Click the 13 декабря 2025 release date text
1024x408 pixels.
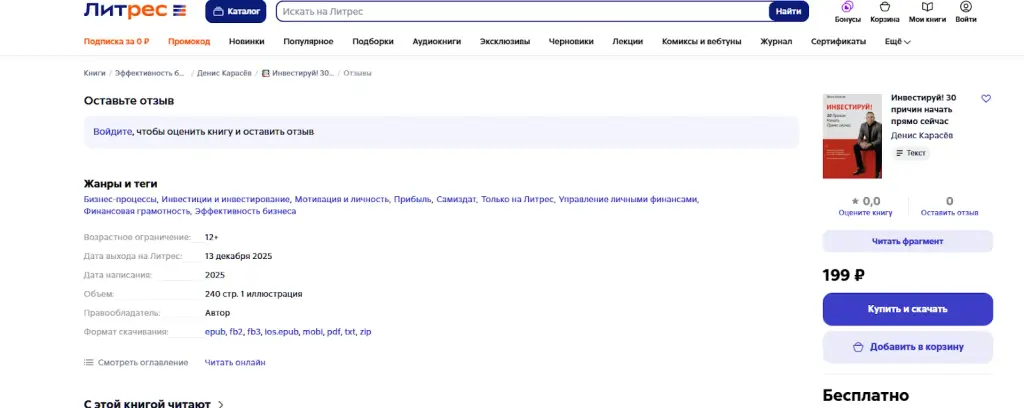click(x=238, y=256)
